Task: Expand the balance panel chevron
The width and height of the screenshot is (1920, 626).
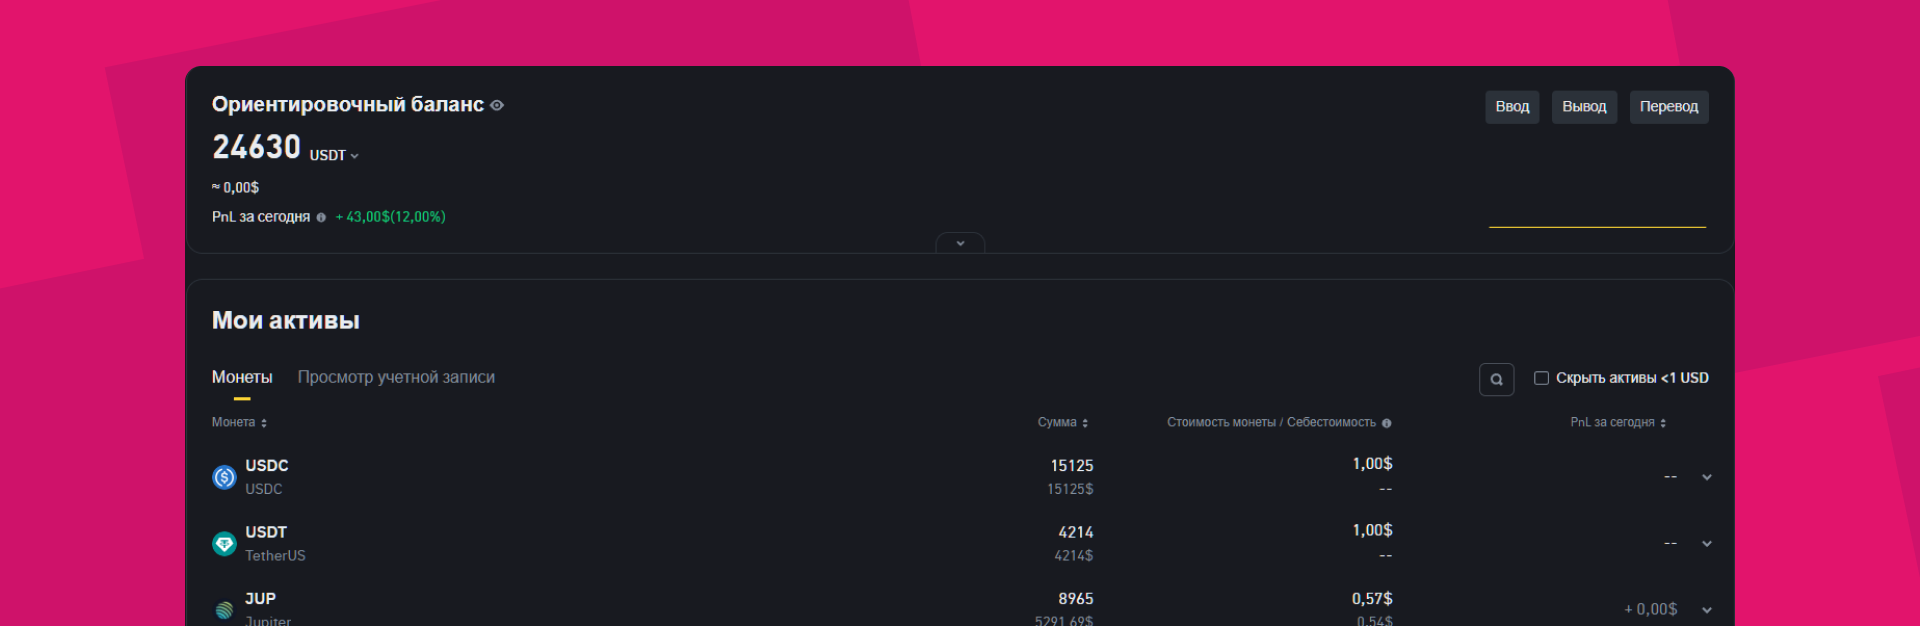Action: [x=960, y=243]
